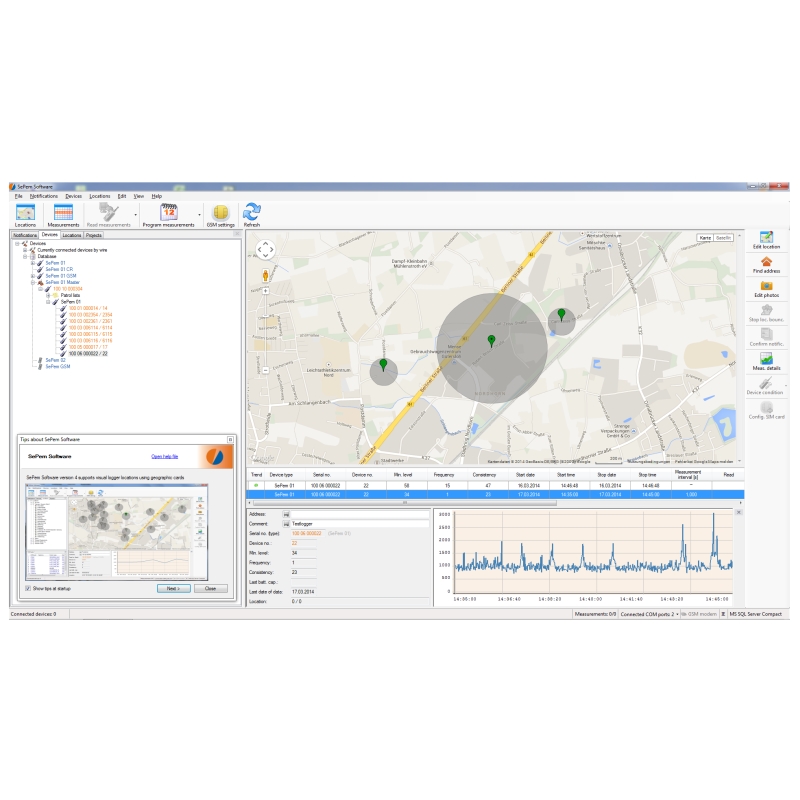Click the Address input field
Image resolution: width=800 pixels, height=800 pixels.
[360, 514]
